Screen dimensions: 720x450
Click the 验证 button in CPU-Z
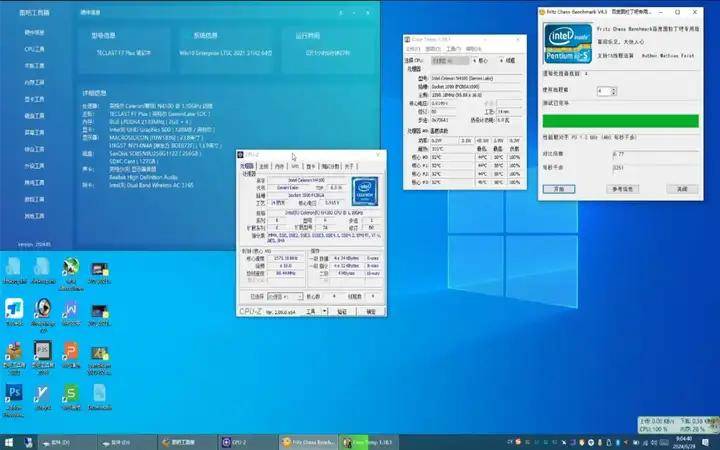[342, 311]
